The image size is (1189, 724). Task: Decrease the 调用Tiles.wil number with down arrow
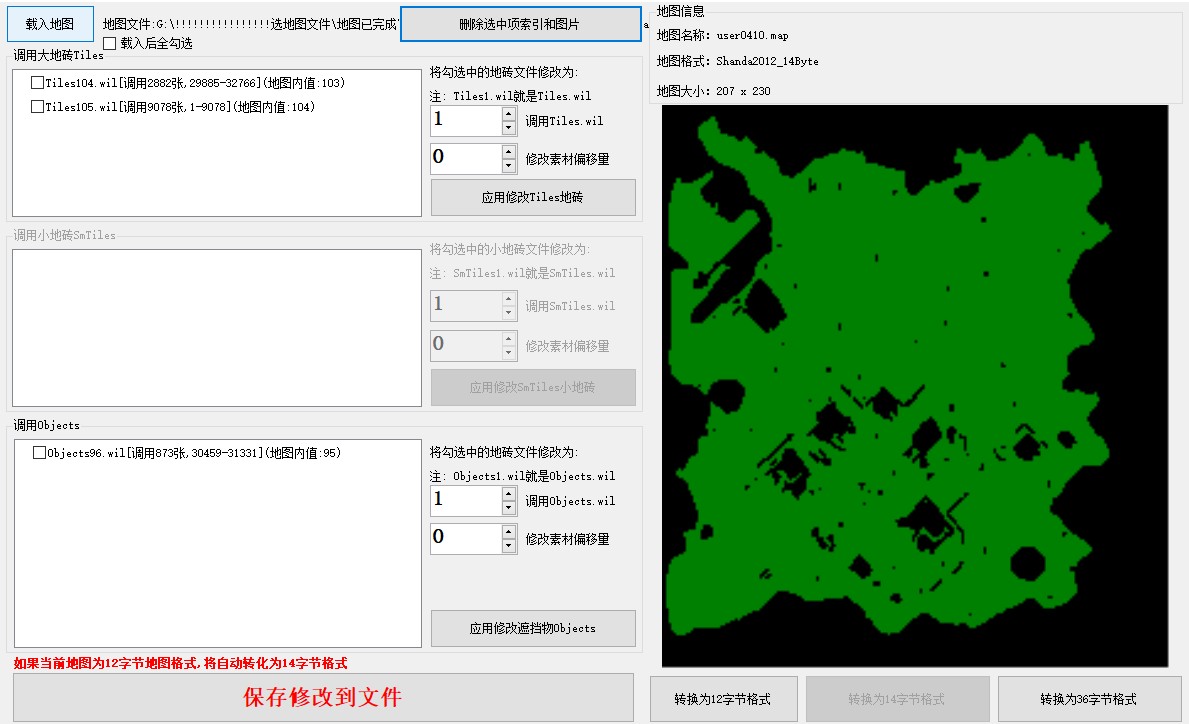[x=508, y=128]
